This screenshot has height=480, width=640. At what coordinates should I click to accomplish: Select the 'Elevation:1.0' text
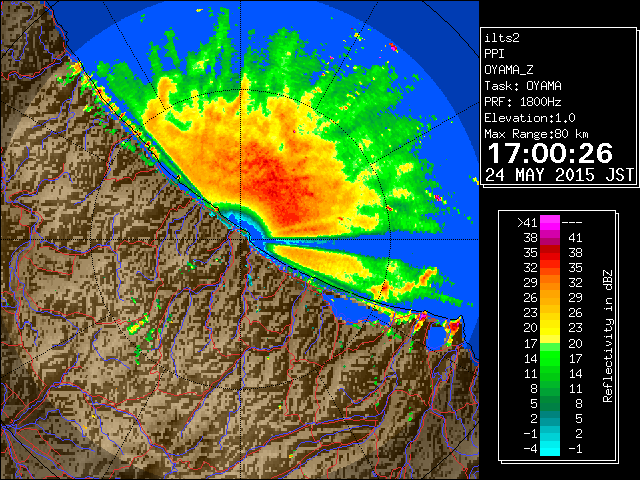(x=530, y=118)
